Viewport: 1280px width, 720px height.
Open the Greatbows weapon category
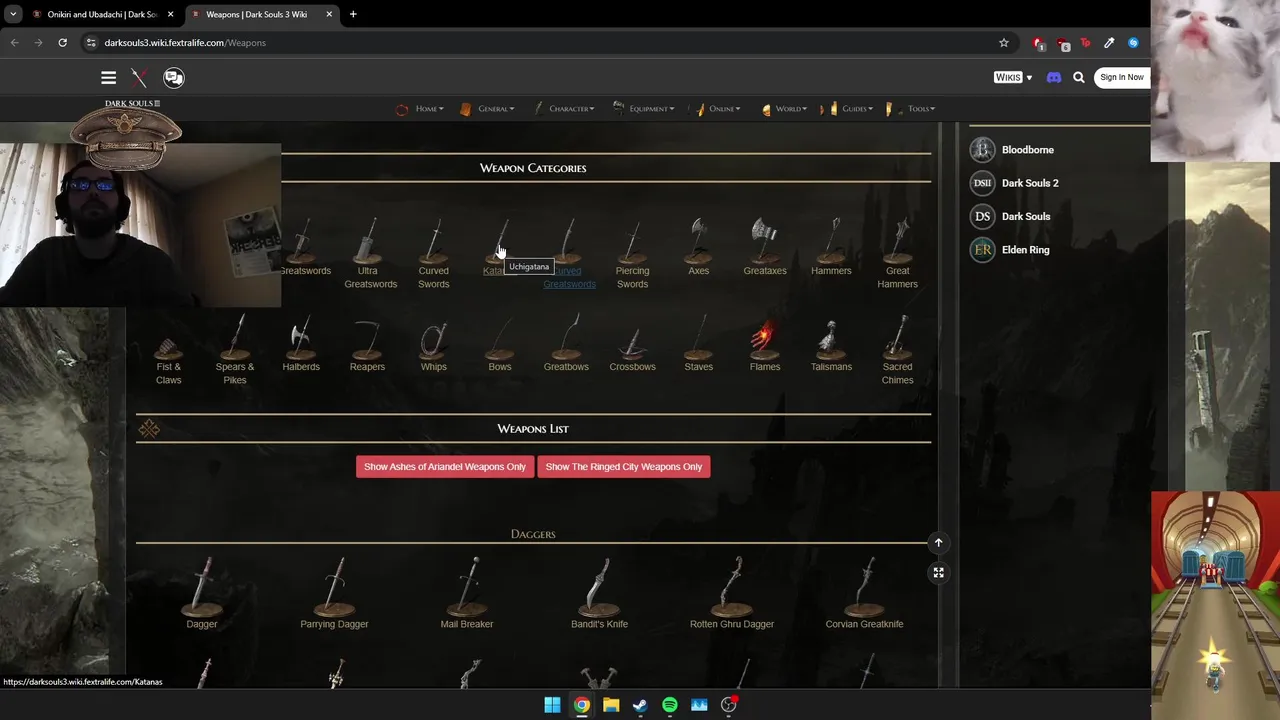(566, 343)
